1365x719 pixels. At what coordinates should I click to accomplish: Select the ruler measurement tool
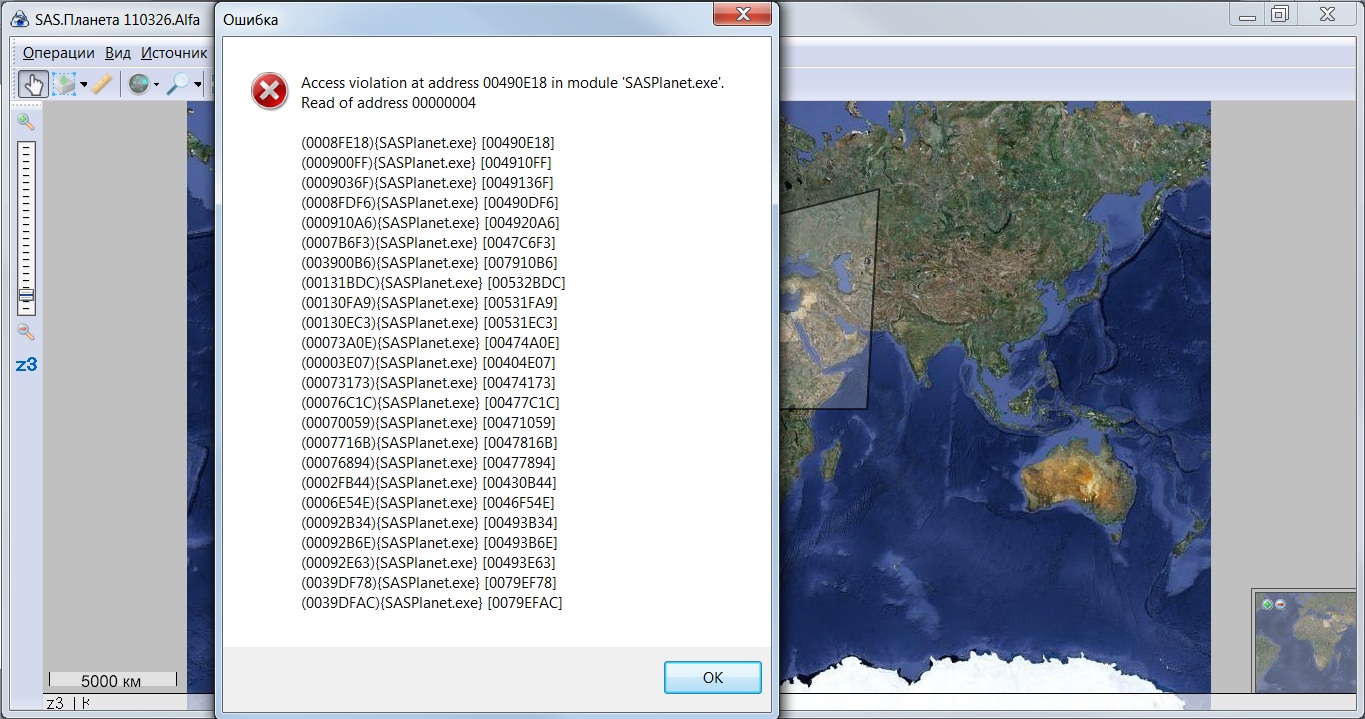click(101, 85)
